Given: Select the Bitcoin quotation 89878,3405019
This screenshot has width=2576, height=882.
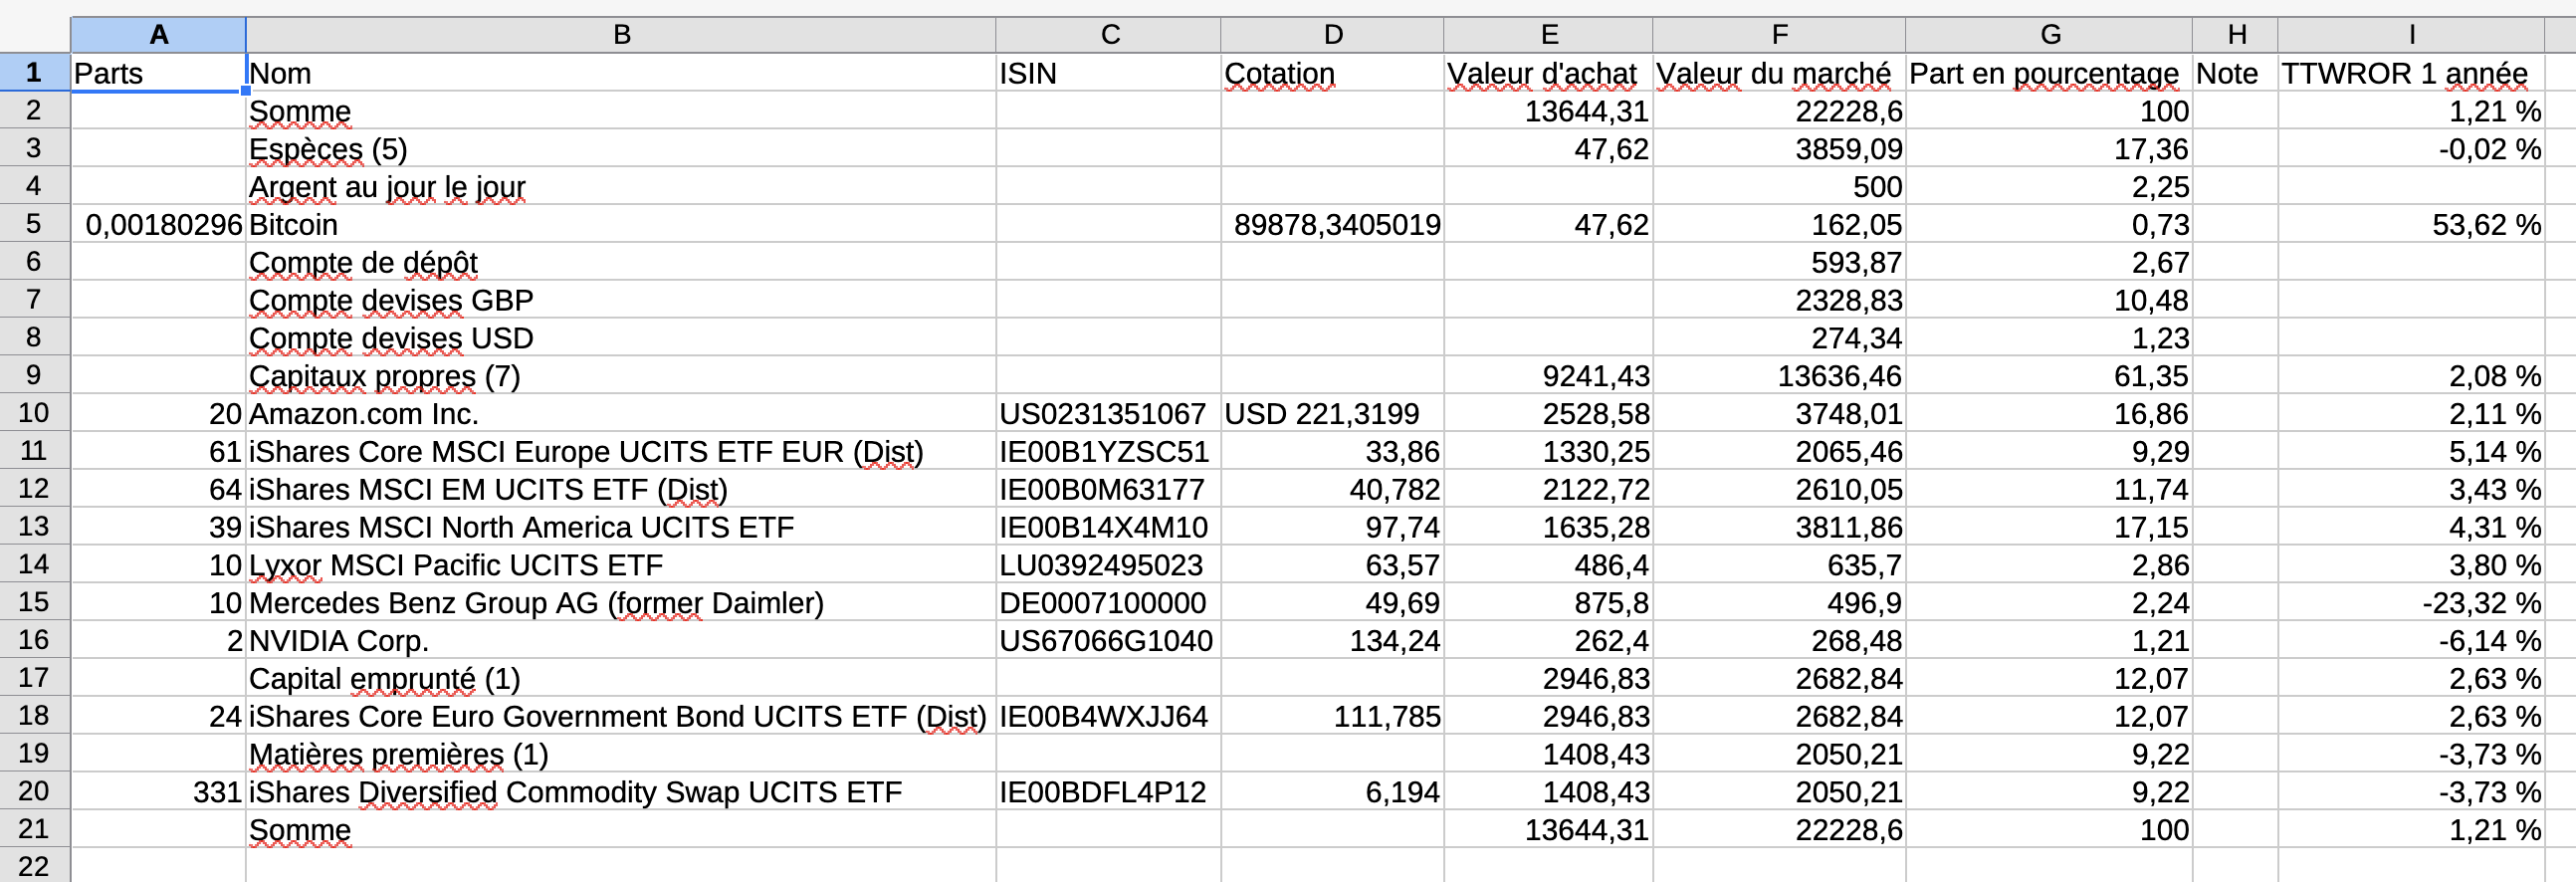Looking at the screenshot, I should 1333,224.
